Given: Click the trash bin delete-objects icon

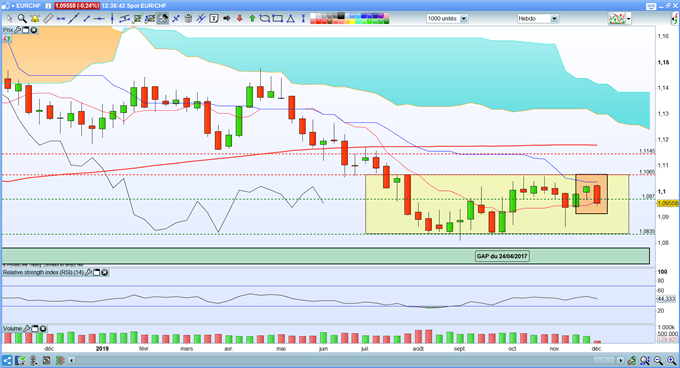Looking at the screenshot, I should click(189, 18).
